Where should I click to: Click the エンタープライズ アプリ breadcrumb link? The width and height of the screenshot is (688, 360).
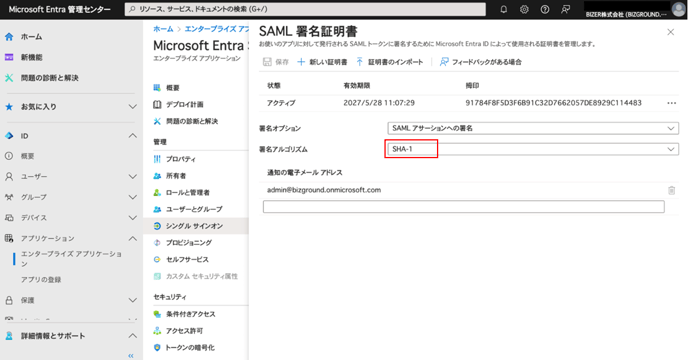pyautogui.click(x=216, y=29)
